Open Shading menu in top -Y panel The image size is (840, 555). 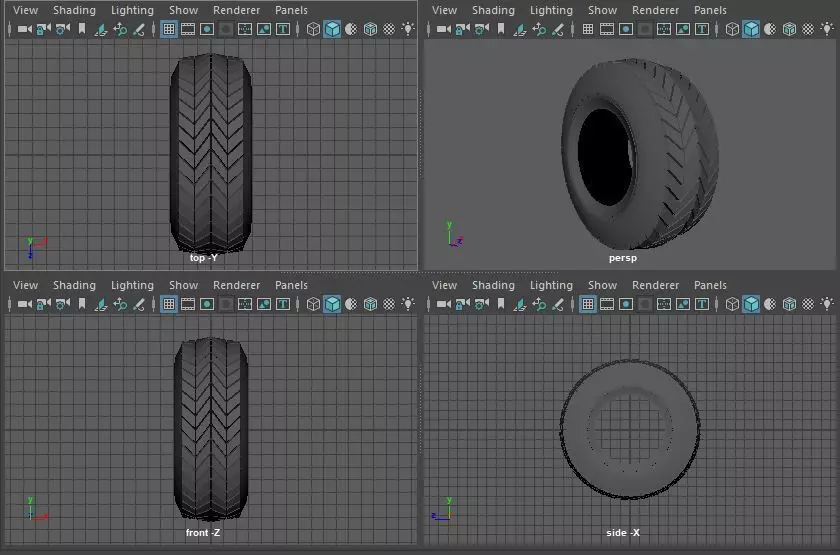pos(74,10)
